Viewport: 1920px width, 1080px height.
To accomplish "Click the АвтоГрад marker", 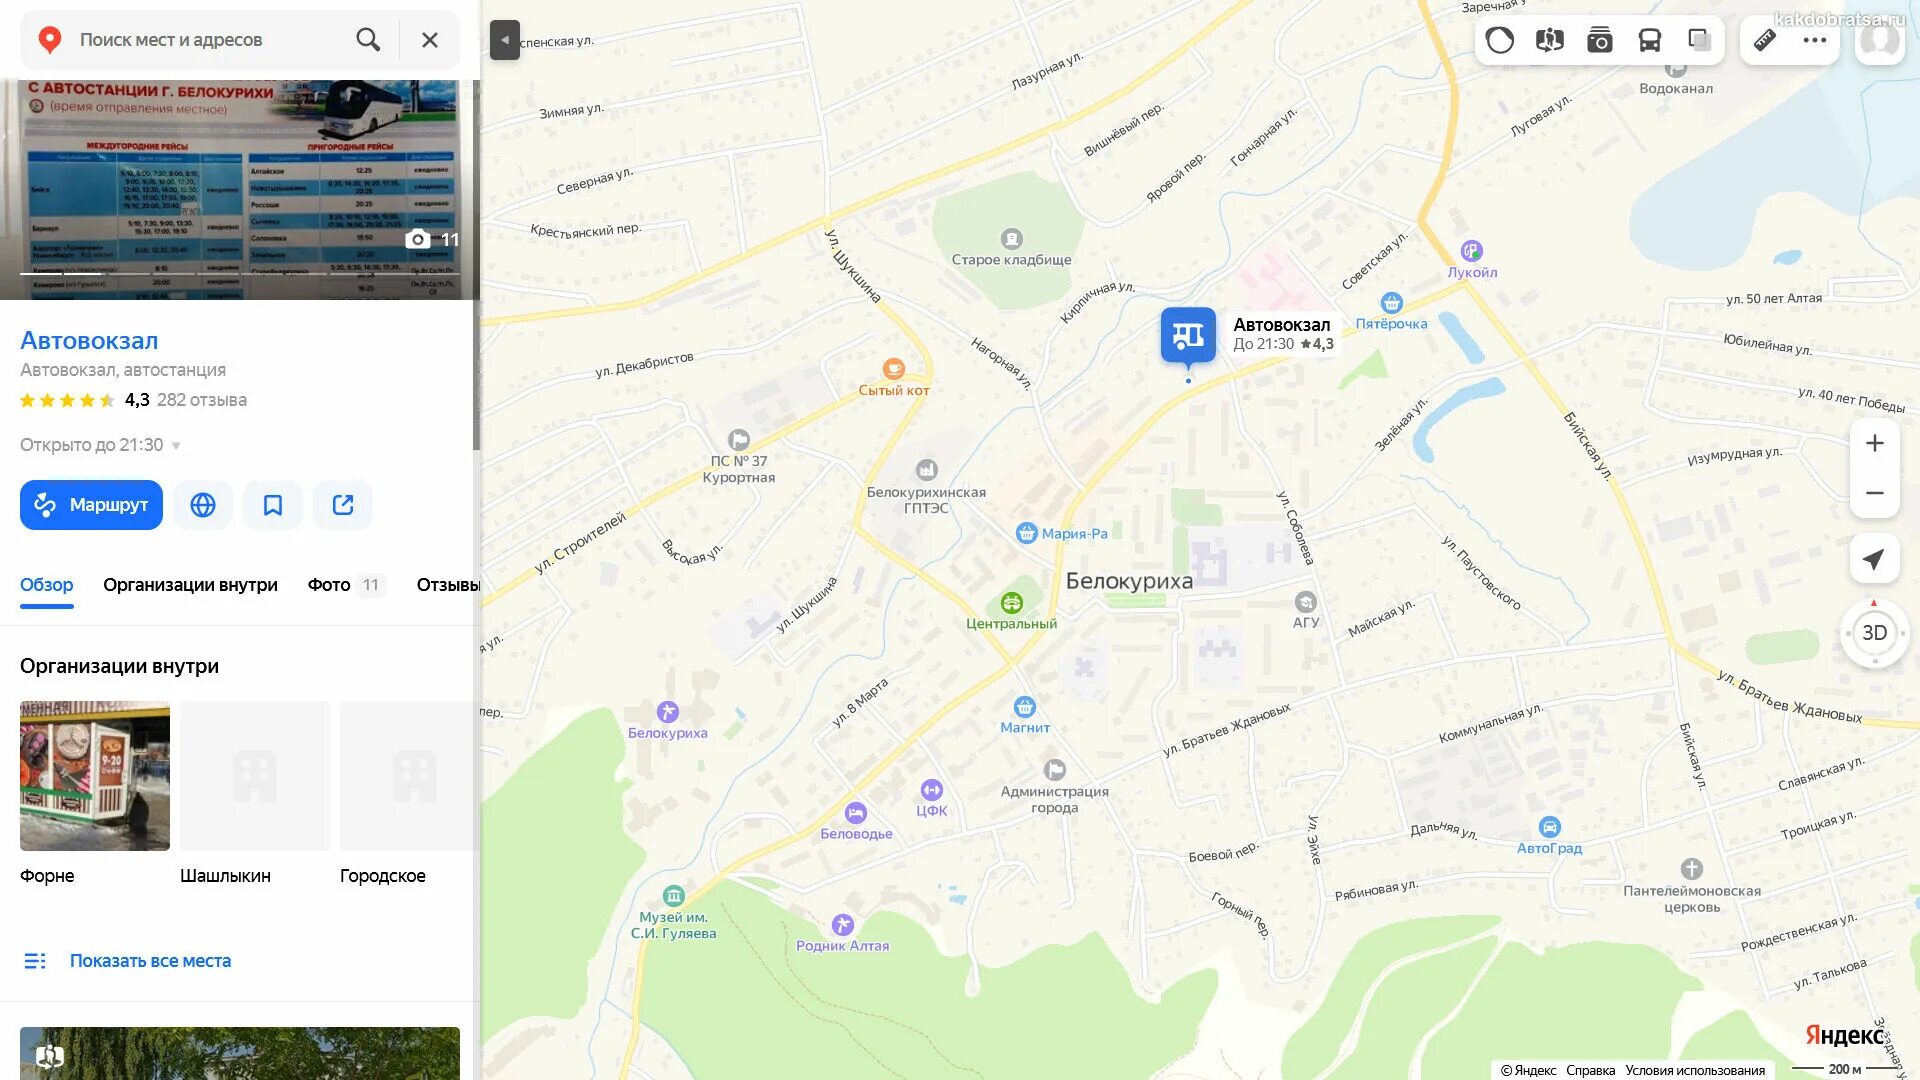I will coord(1550,827).
